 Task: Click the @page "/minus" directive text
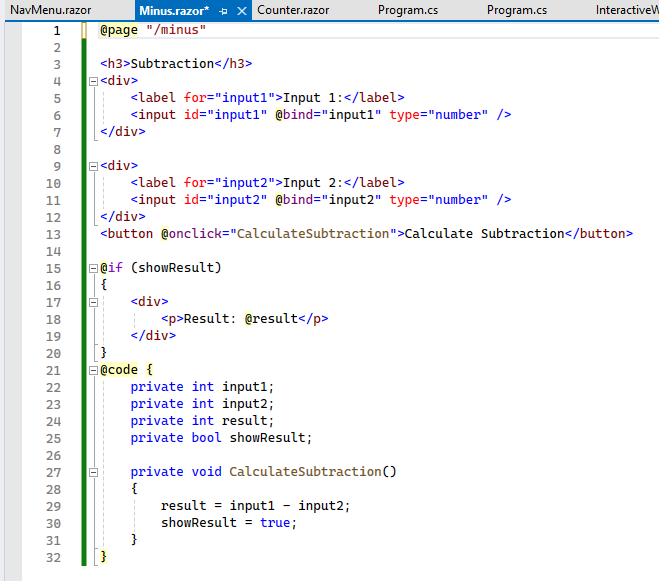(x=153, y=30)
